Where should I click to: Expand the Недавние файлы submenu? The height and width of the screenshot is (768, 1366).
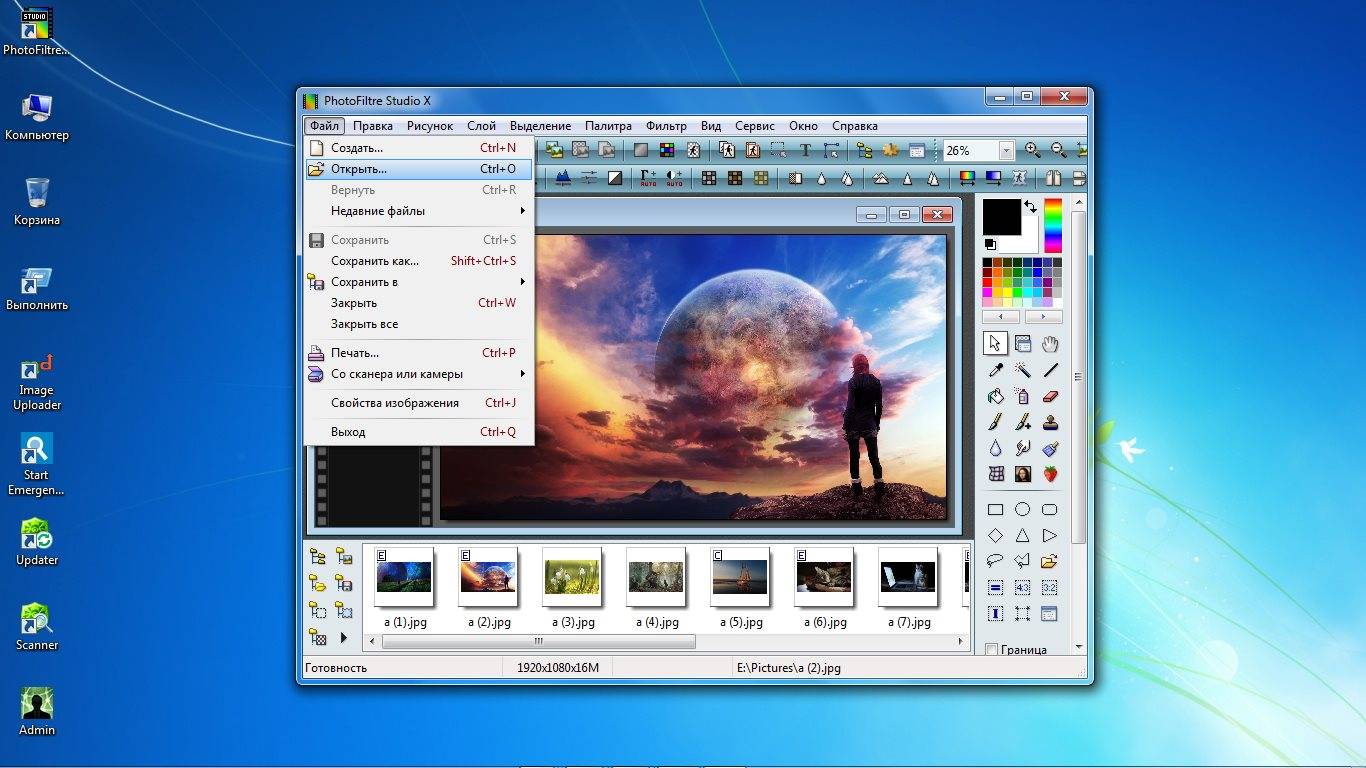click(418, 211)
